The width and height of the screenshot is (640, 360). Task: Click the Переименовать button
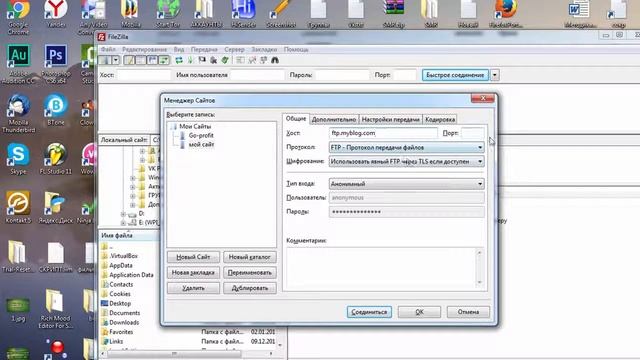(249, 273)
